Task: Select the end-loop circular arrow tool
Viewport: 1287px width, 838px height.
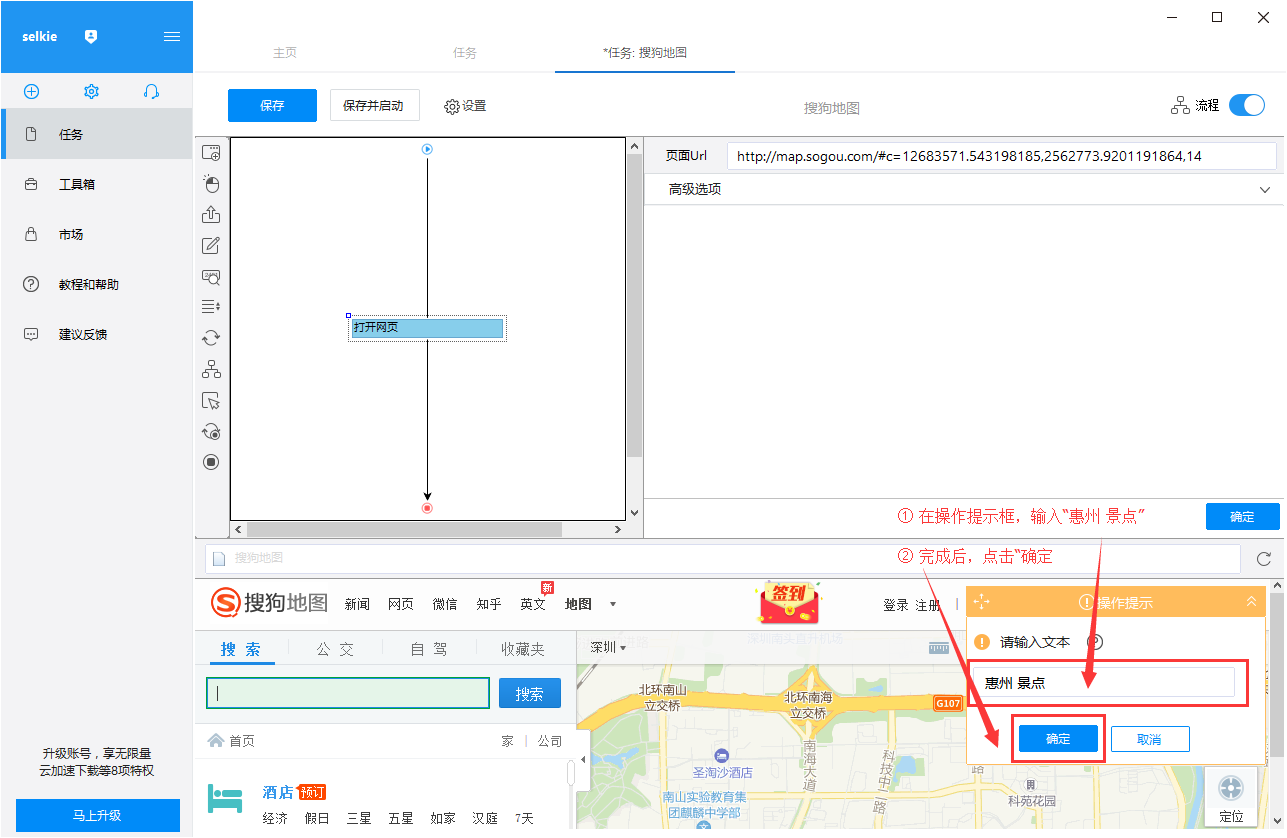Action: pos(211,432)
